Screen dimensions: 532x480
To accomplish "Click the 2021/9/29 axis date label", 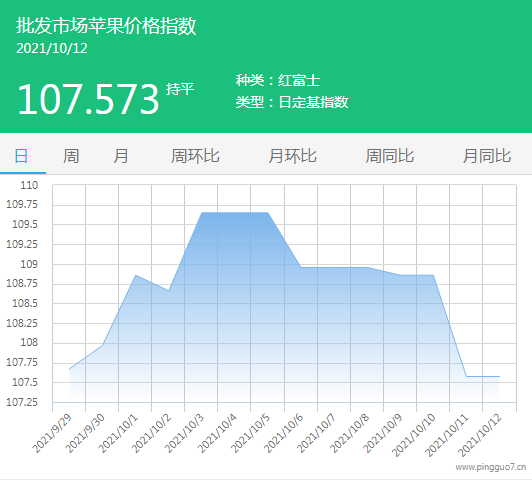I will [53, 433].
